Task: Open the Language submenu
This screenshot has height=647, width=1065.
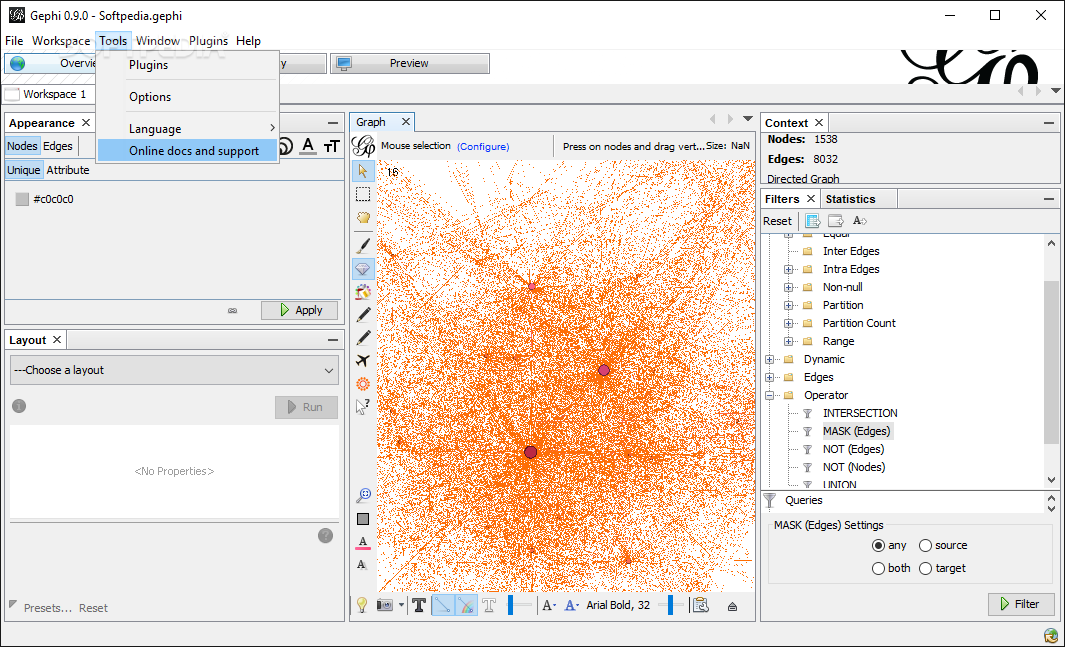Action: [188, 128]
